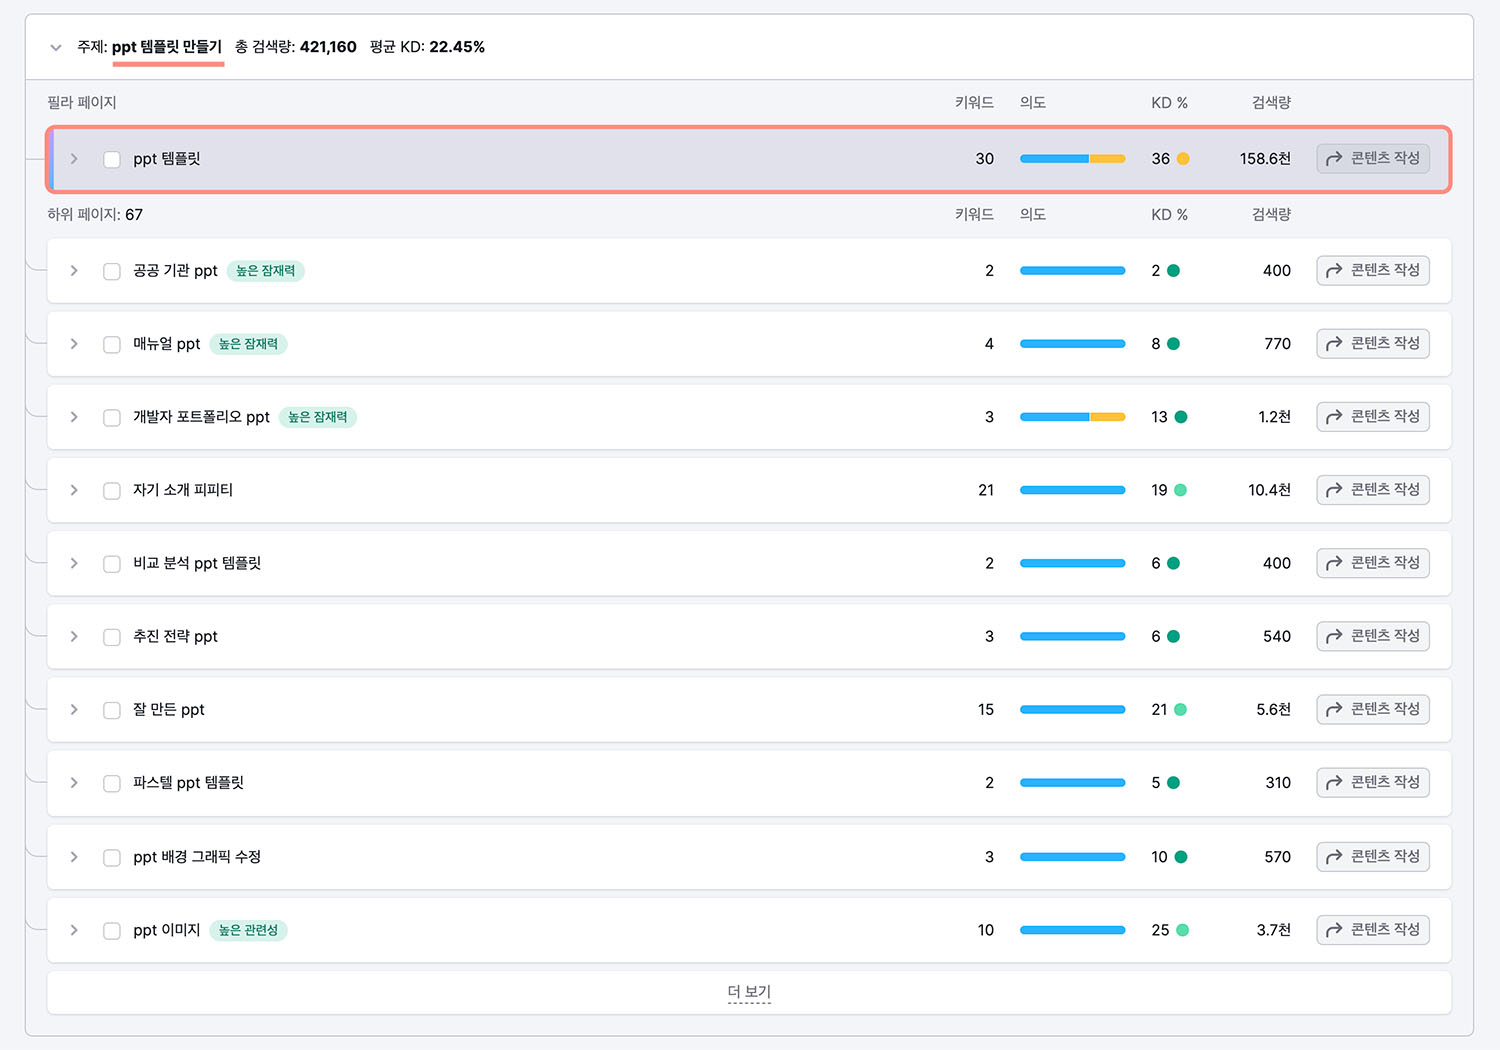Click the yellow KD dot for 'ppt 템플릿'
This screenshot has height=1050, width=1500.
pos(1183,159)
